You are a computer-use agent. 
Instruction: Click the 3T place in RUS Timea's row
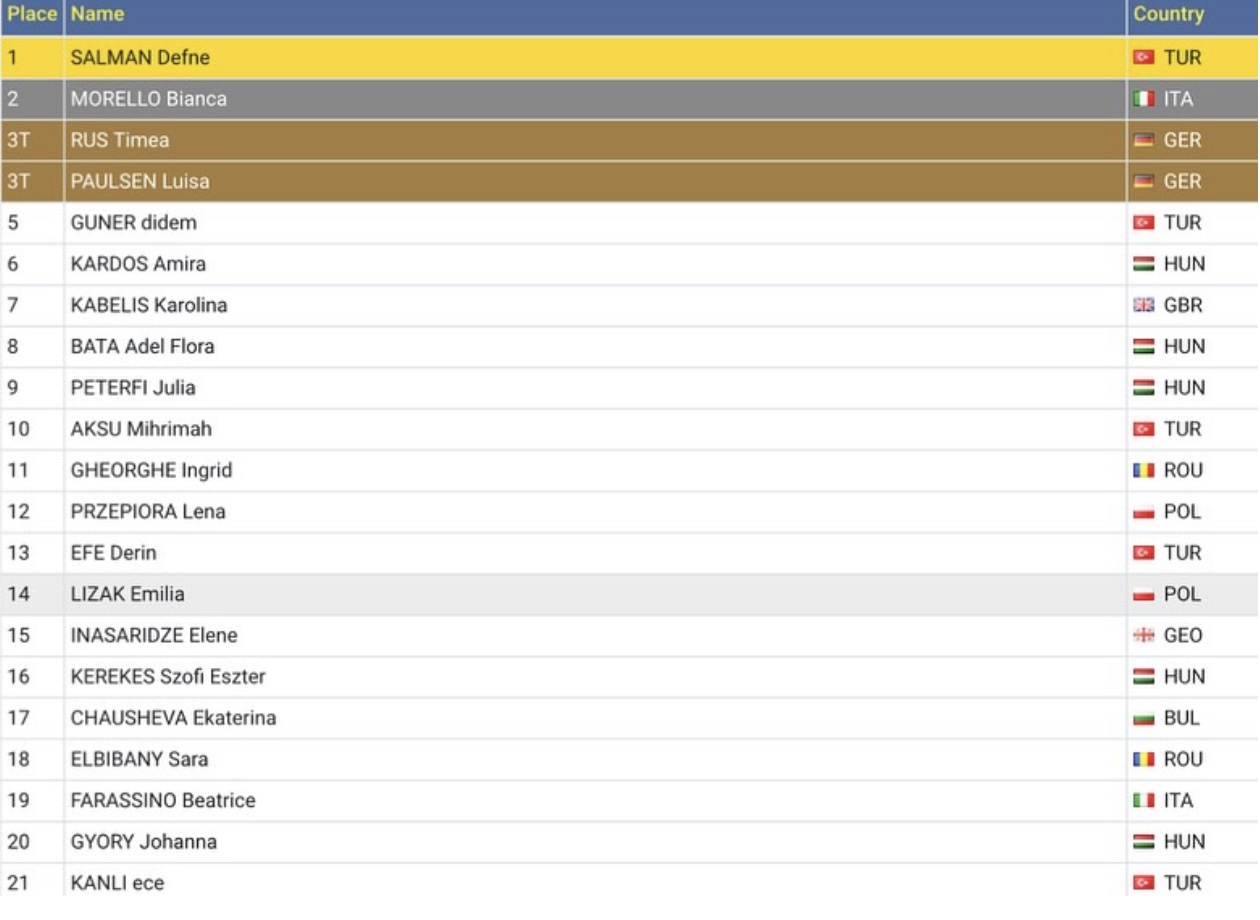[19, 141]
